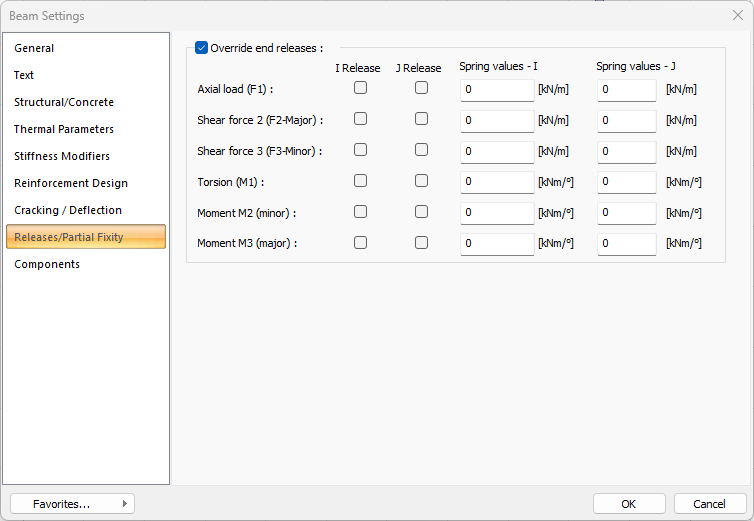Viewport: 754px width, 521px height.
Task: Open the Components settings page
Action: coord(47,264)
